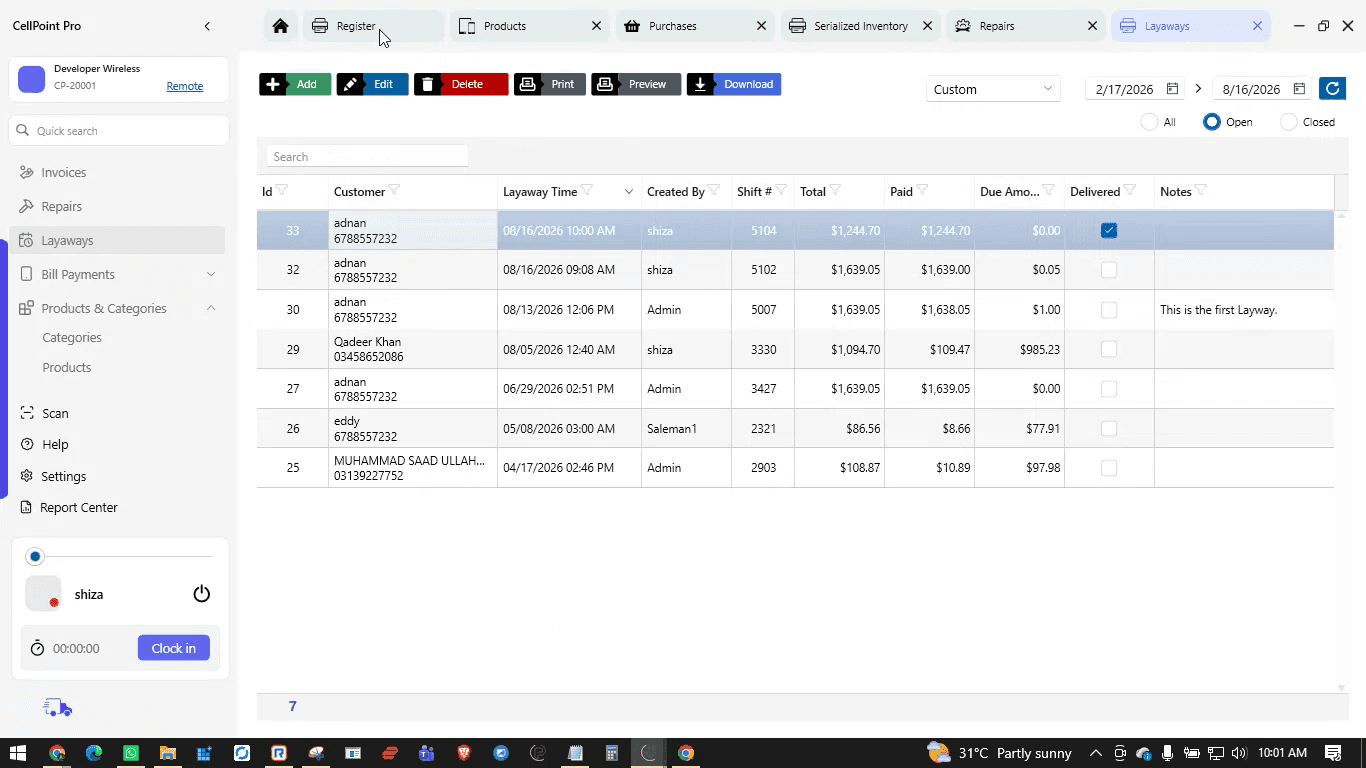Image resolution: width=1366 pixels, height=768 pixels.
Task: Open the Windows Start menu
Action: [x=18, y=753]
